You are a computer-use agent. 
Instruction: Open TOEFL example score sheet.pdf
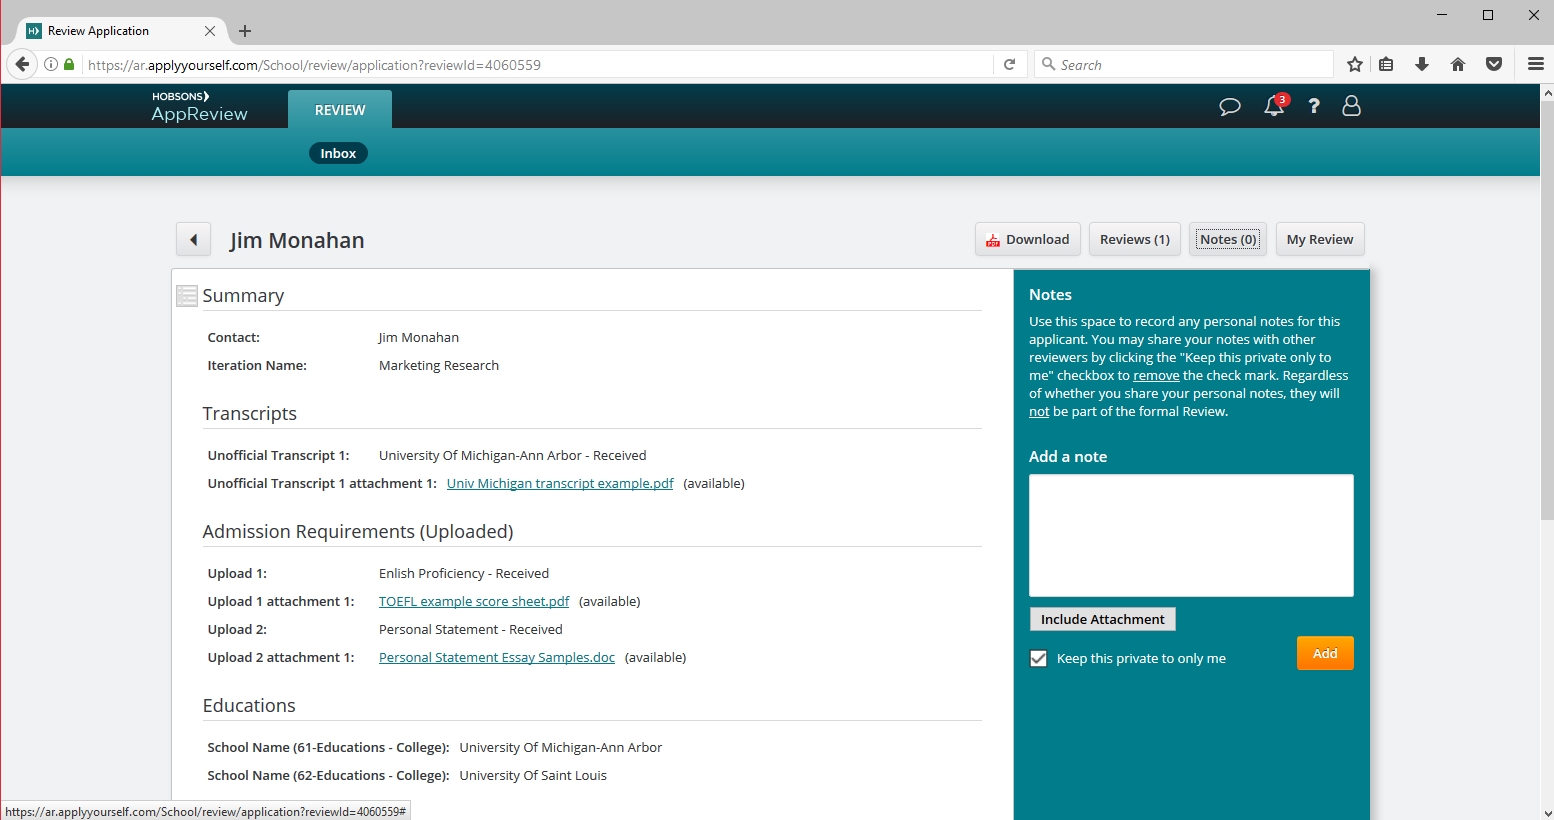point(474,602)
